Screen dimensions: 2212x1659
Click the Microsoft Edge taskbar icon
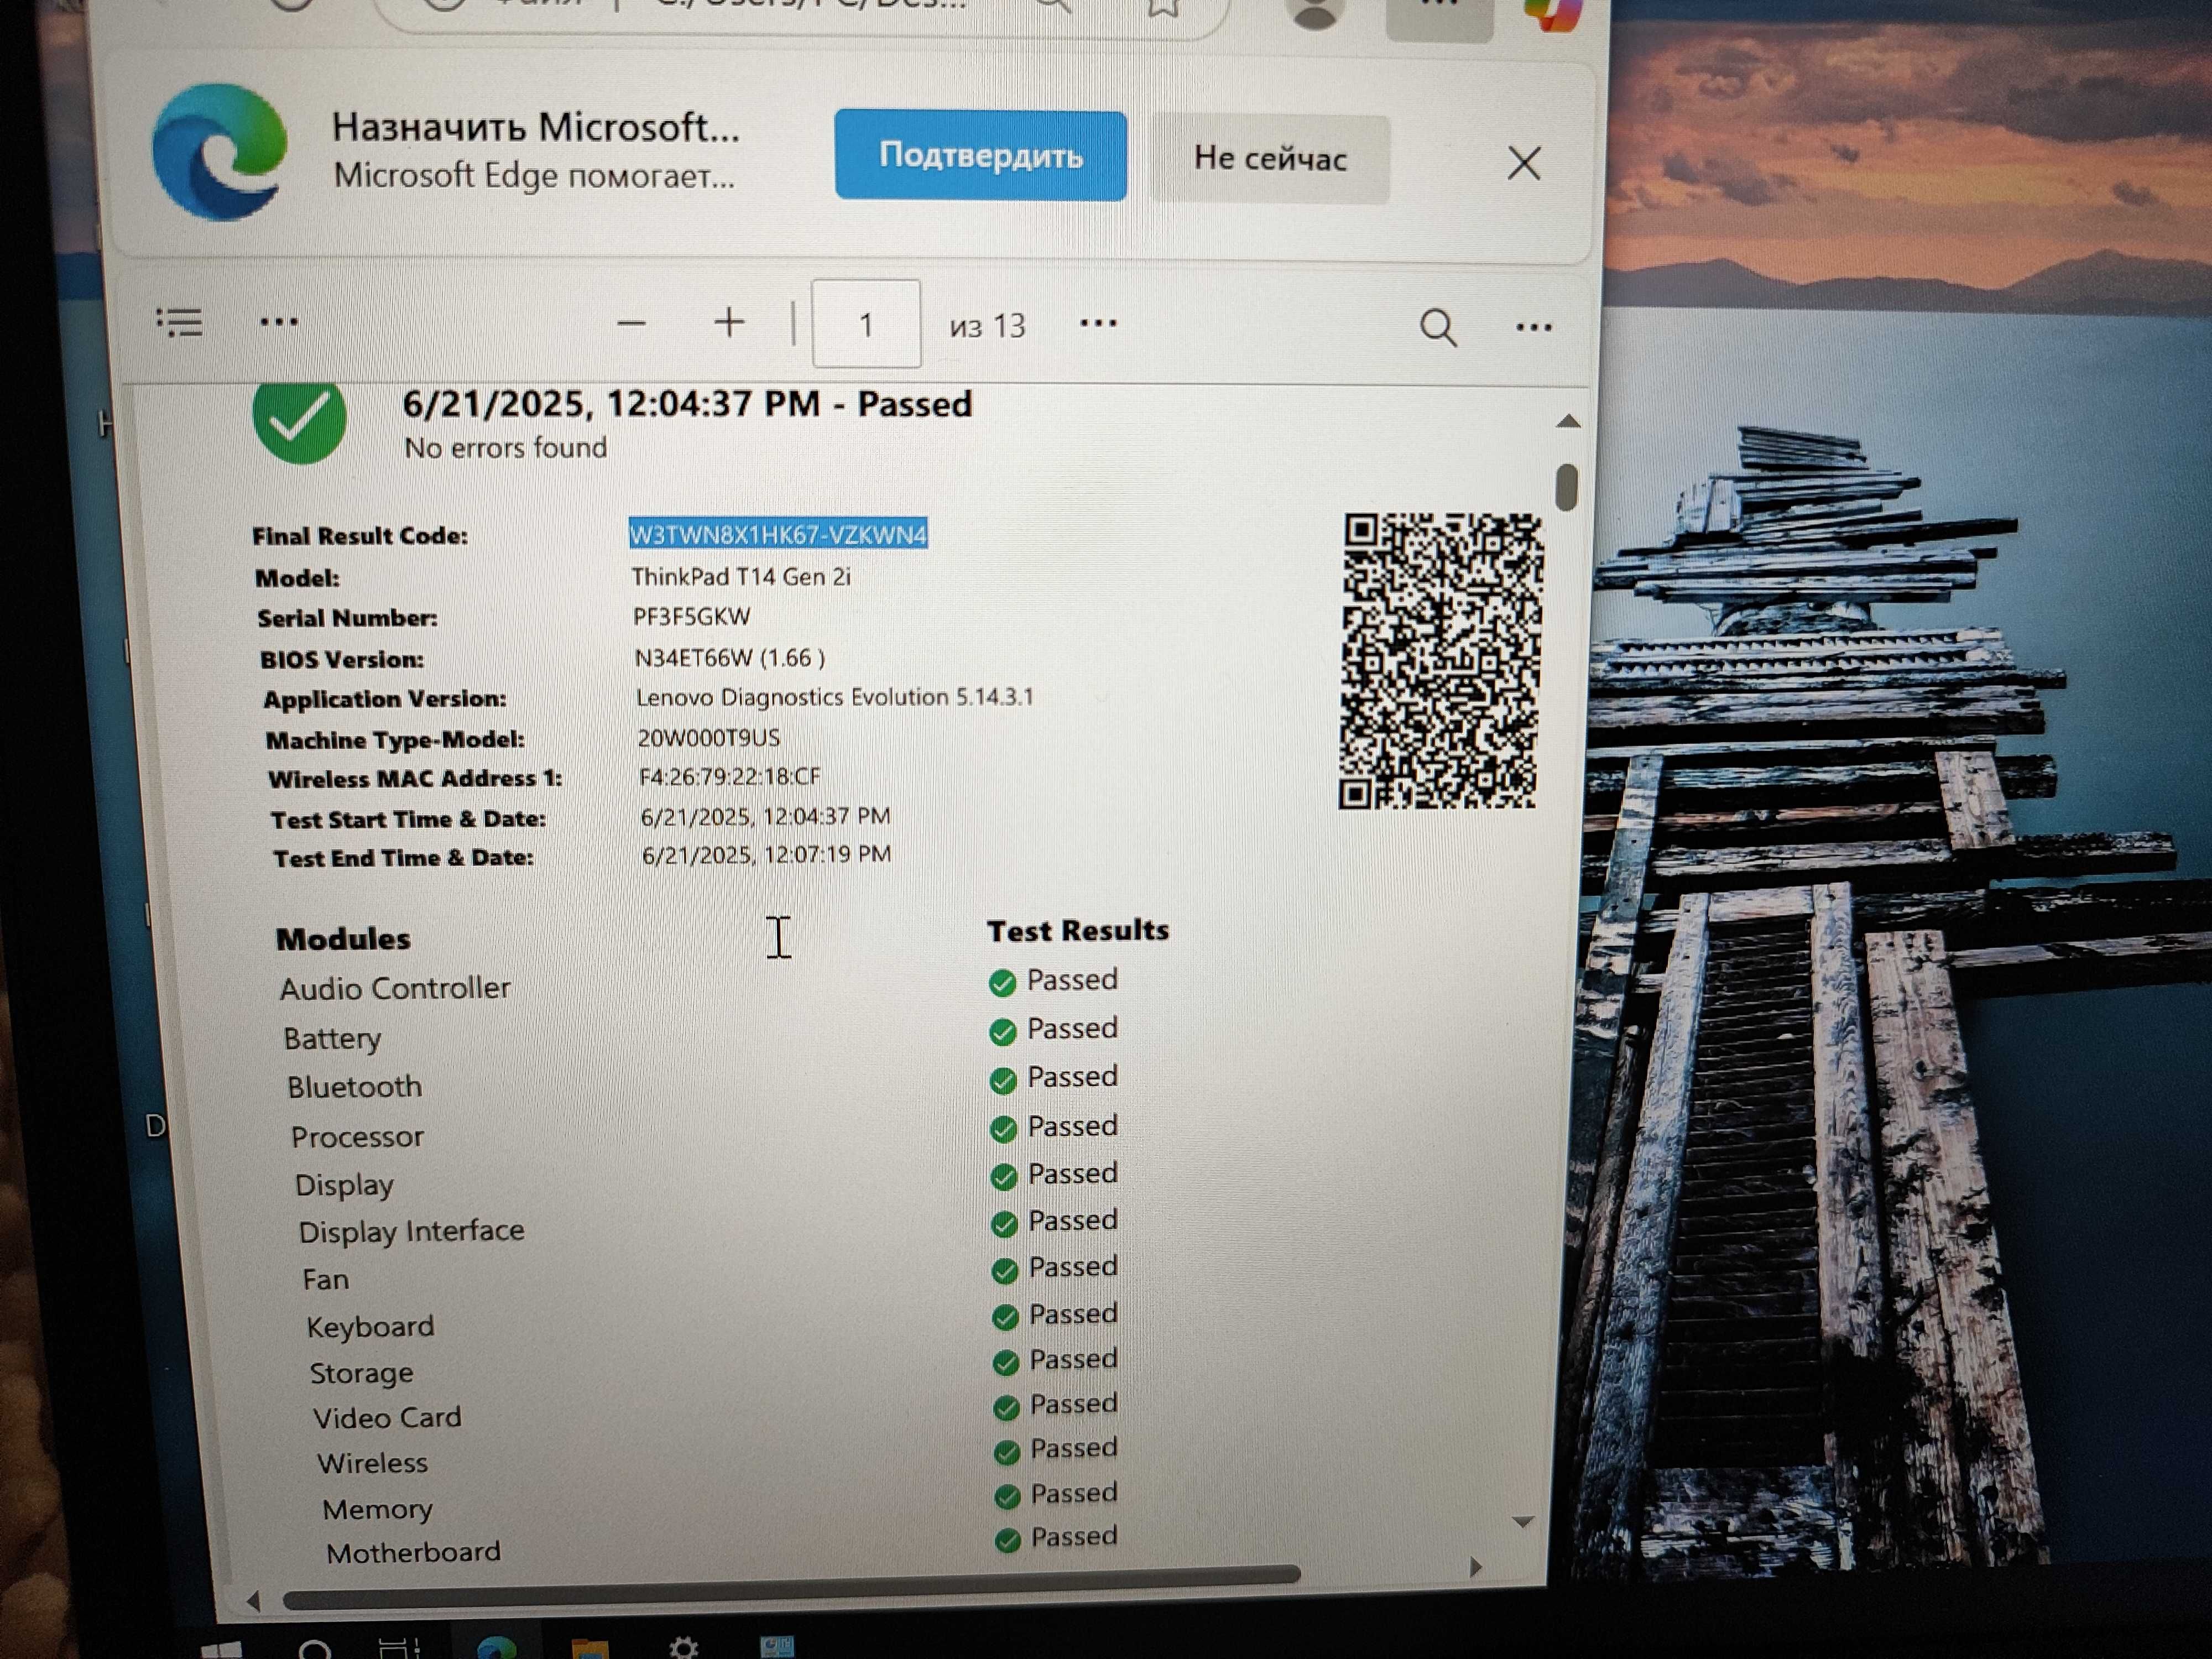[496, 1647]
